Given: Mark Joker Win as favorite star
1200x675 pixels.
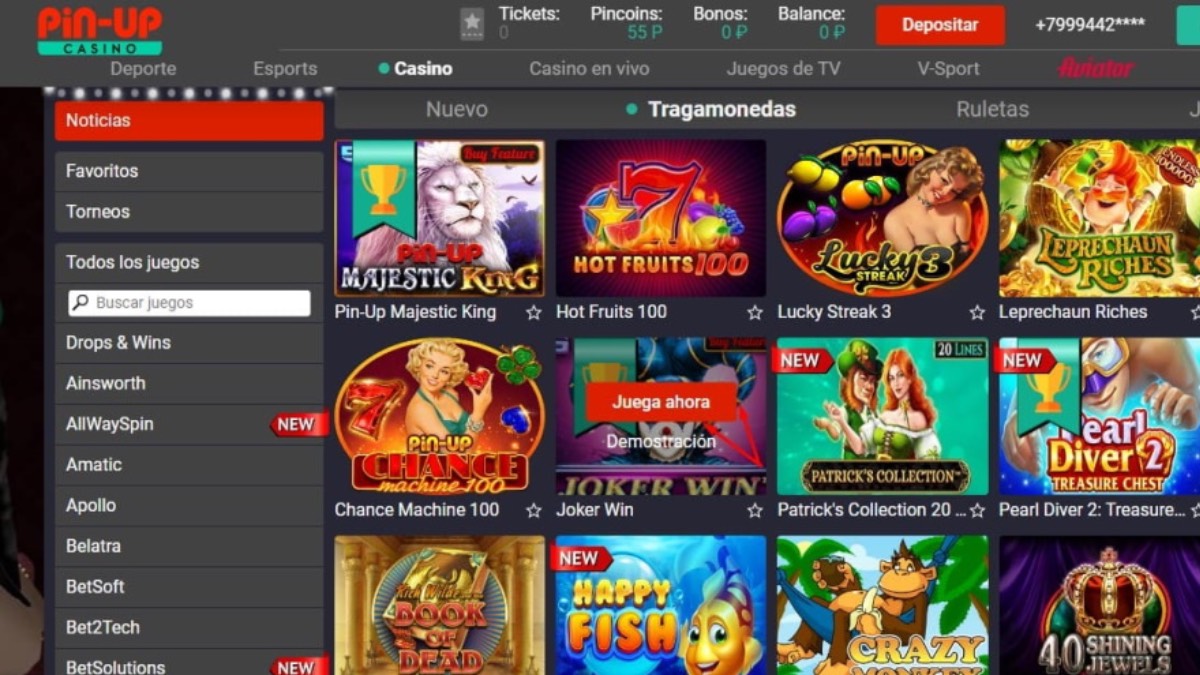Looking at the screenshot, I should click(755, 510).
